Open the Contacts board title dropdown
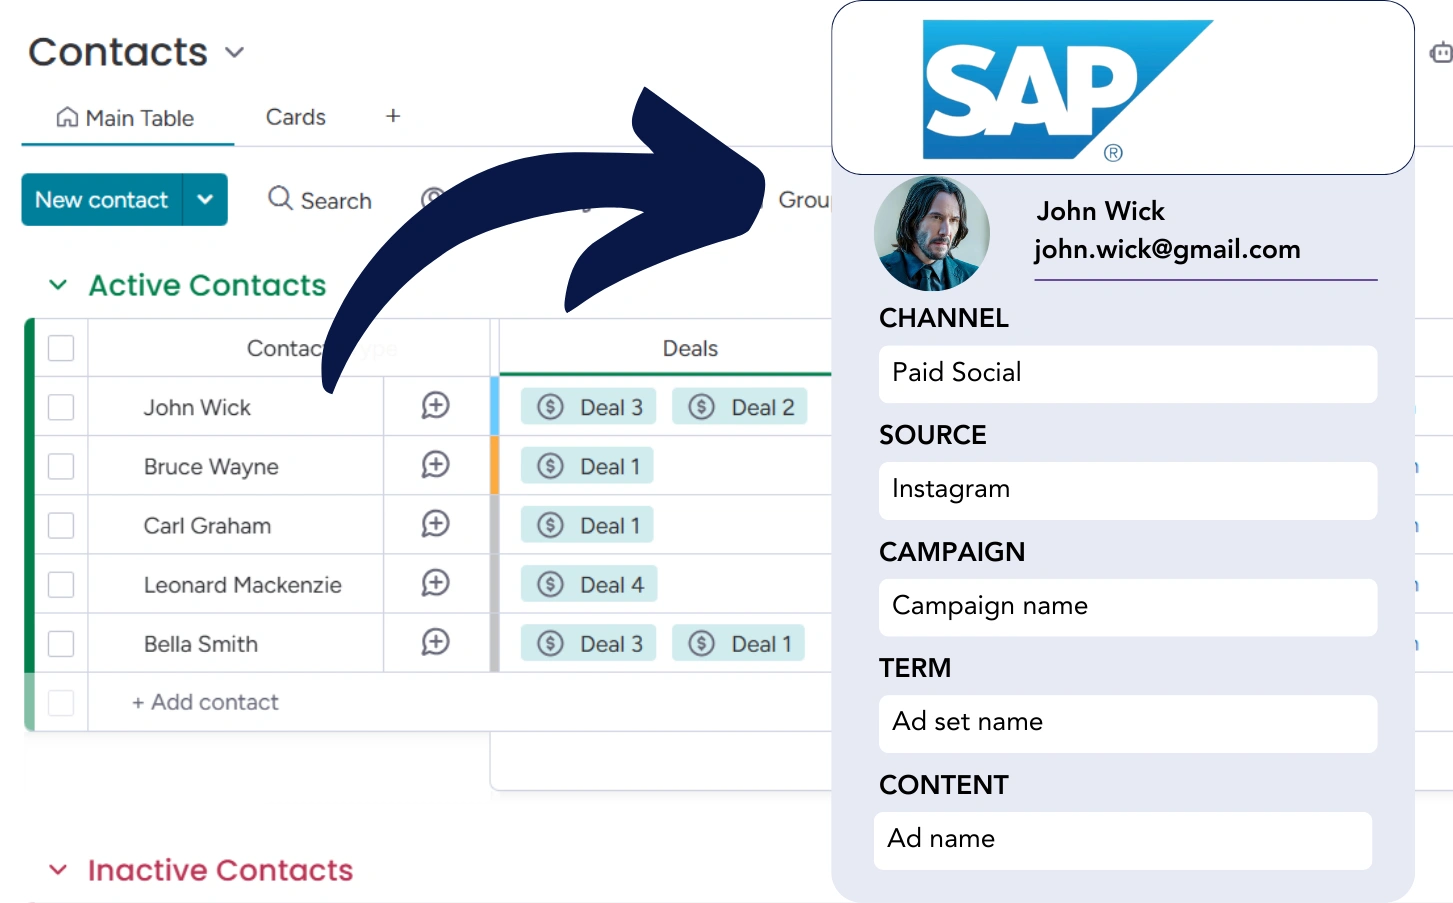 pos(235,52)
